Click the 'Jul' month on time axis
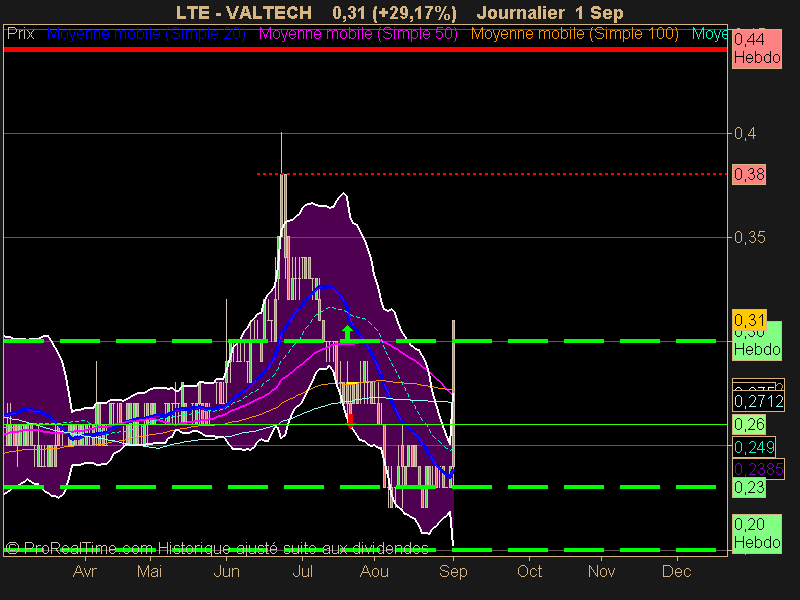The image size is (800, 600). click(303, 571)
